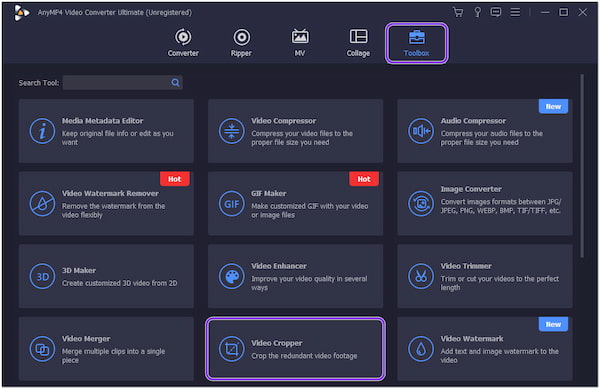This screenshot has width=600, height=389.
Task: Open Video Cropper title text
Action: click(x=277, y=343)
